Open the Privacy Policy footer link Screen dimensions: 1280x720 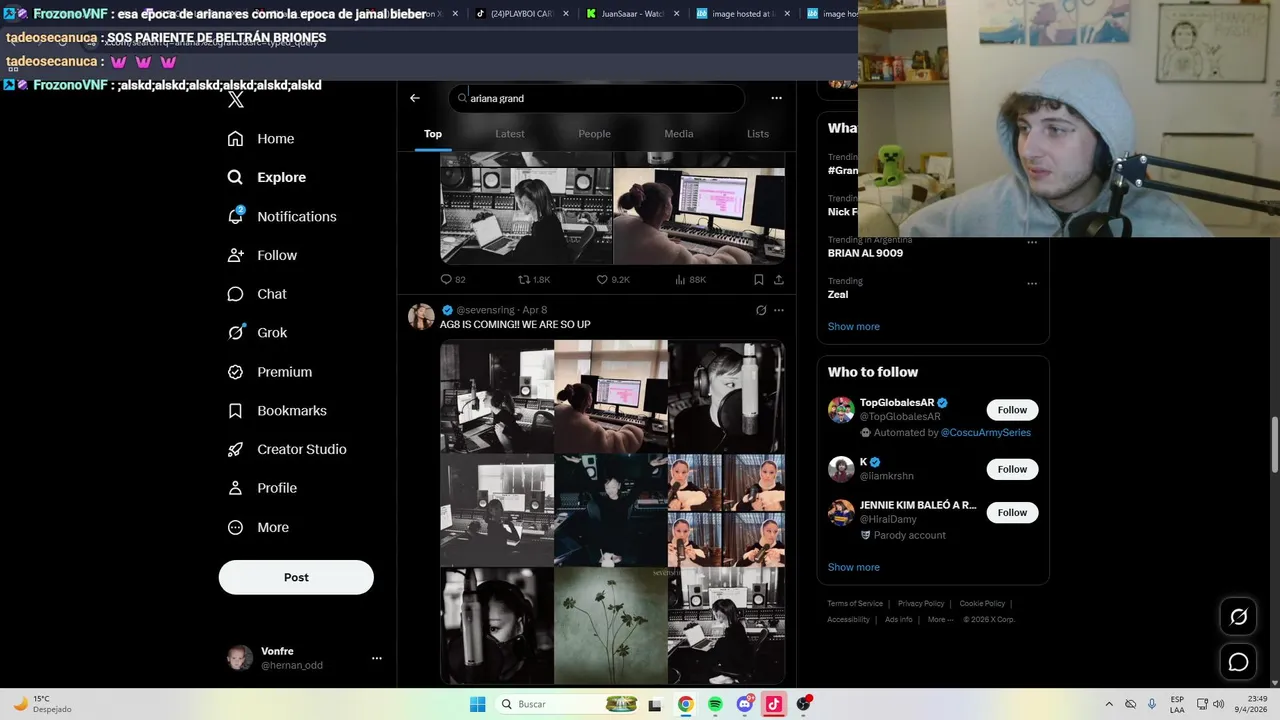(x=921, y=604)
